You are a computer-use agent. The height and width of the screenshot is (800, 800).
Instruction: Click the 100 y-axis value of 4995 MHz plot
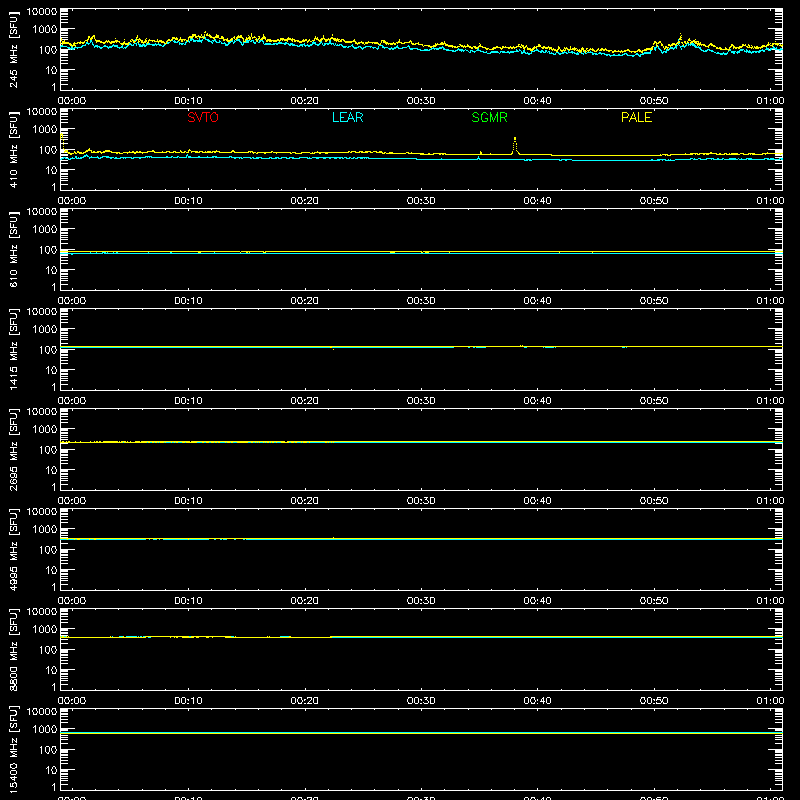pyautogui.click(x=48, y=550)
